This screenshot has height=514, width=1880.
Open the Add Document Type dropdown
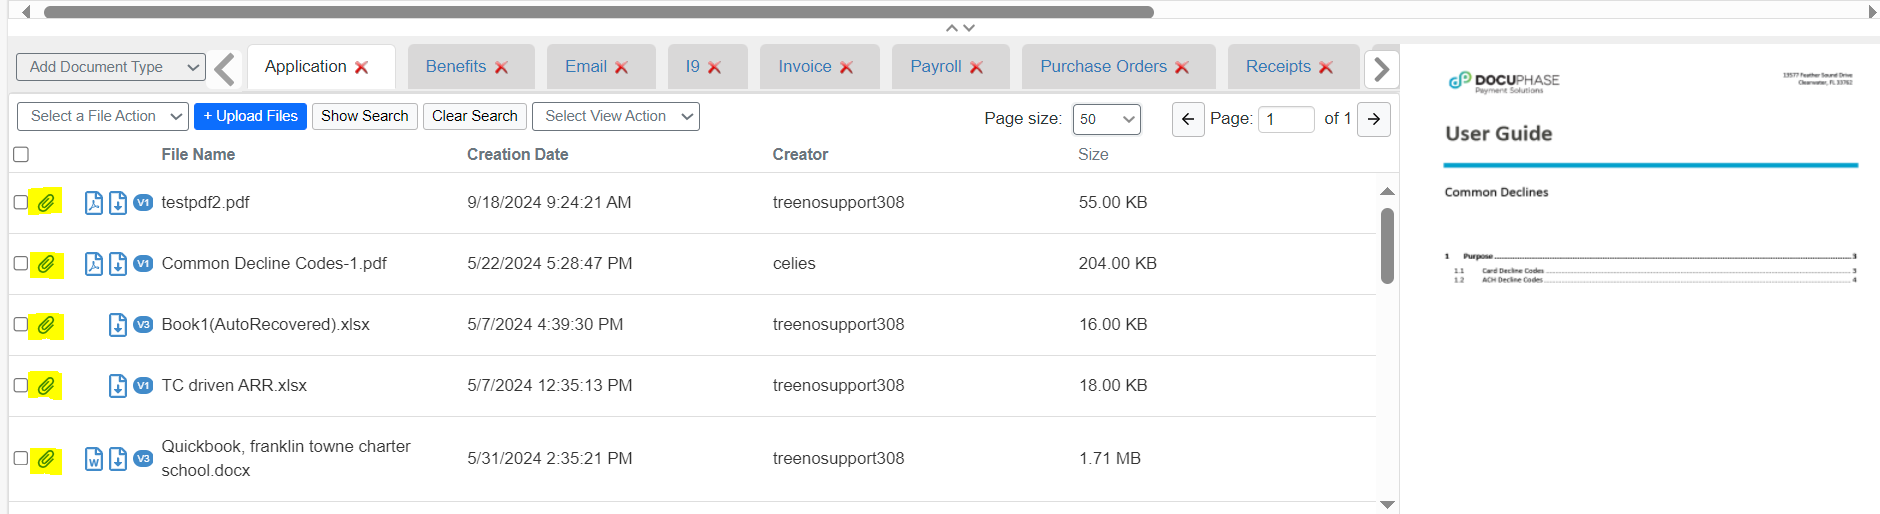click(111, 67)
